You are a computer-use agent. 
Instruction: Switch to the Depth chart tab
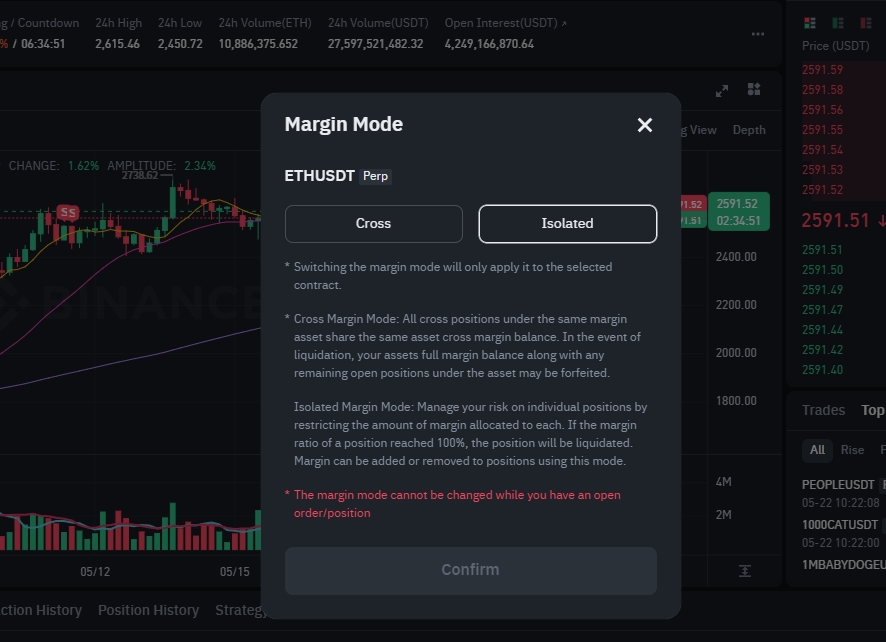pyautogui.click(x=749, y=130)
